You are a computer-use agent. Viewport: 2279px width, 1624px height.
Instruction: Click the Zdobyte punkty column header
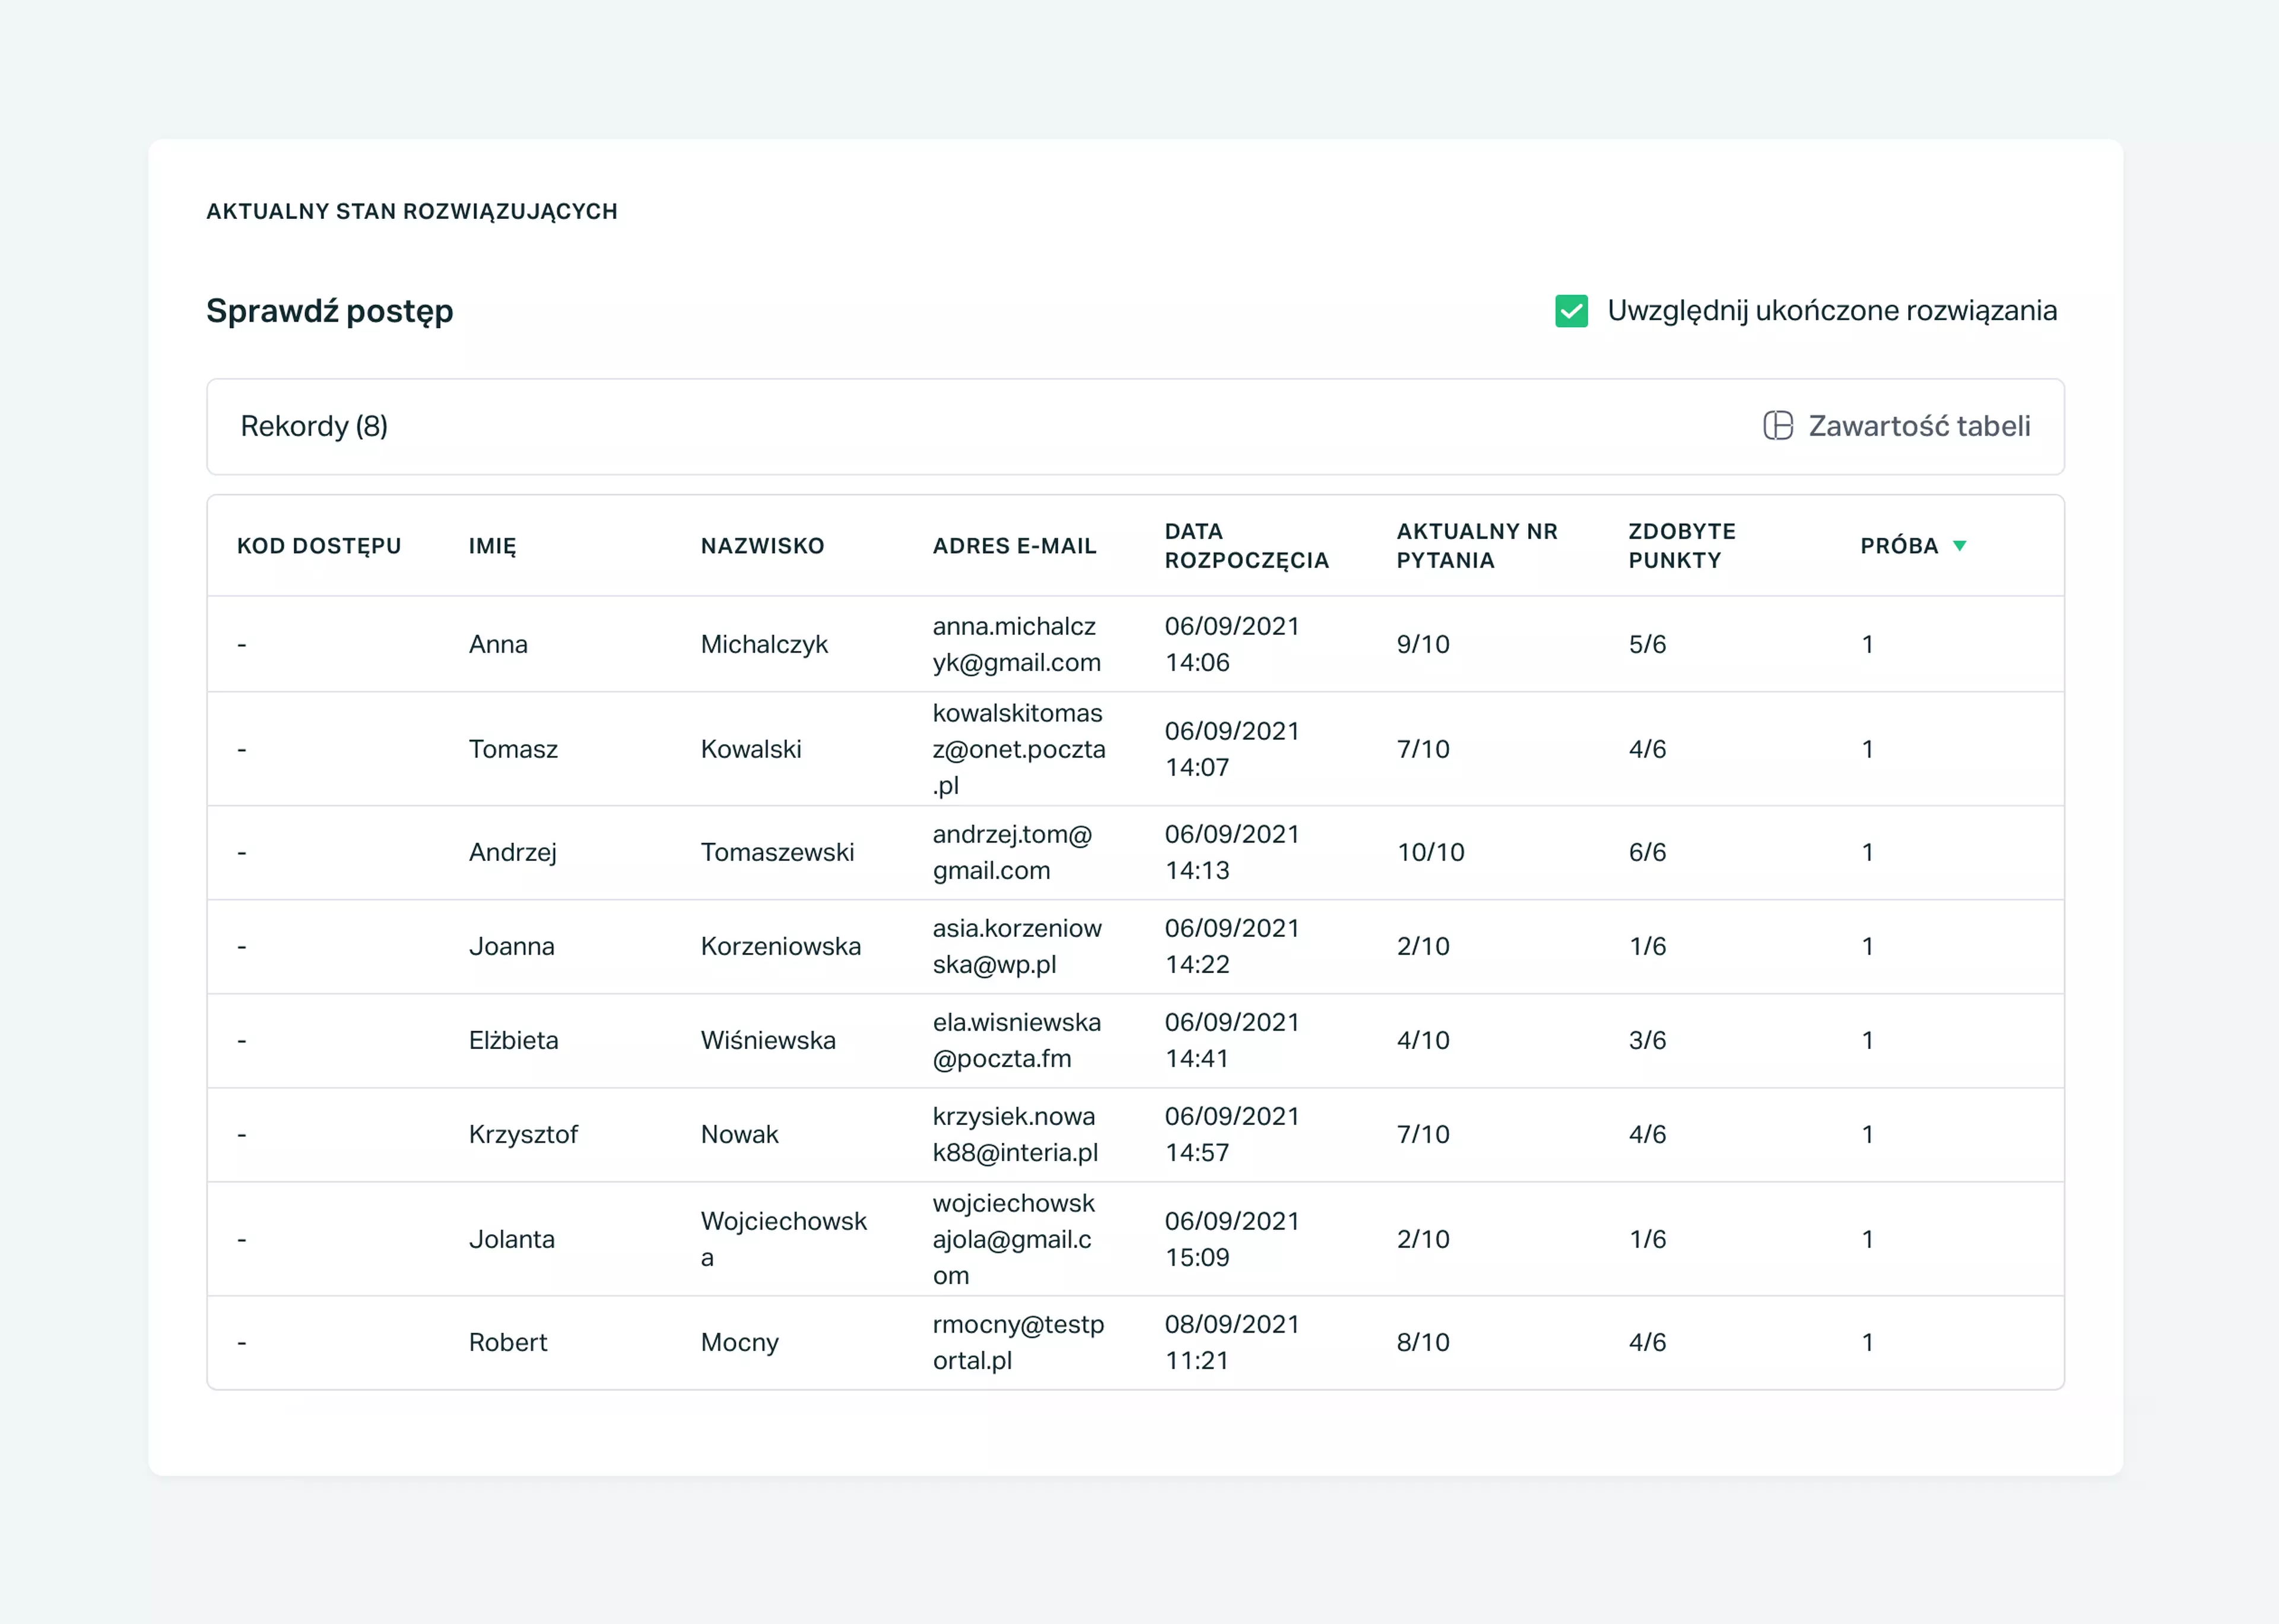click(1682, 546)
